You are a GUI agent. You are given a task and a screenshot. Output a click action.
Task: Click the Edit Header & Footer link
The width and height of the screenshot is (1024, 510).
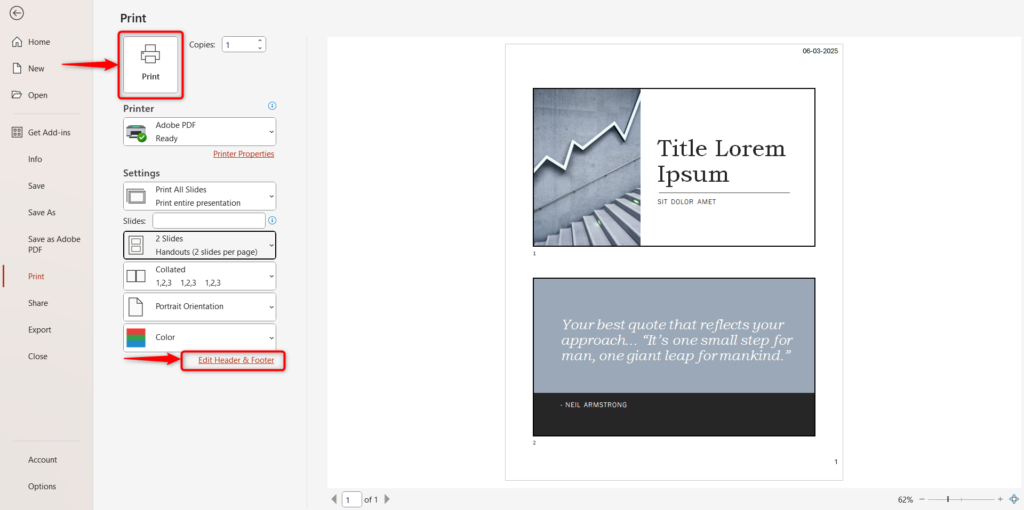pos(236,360)
